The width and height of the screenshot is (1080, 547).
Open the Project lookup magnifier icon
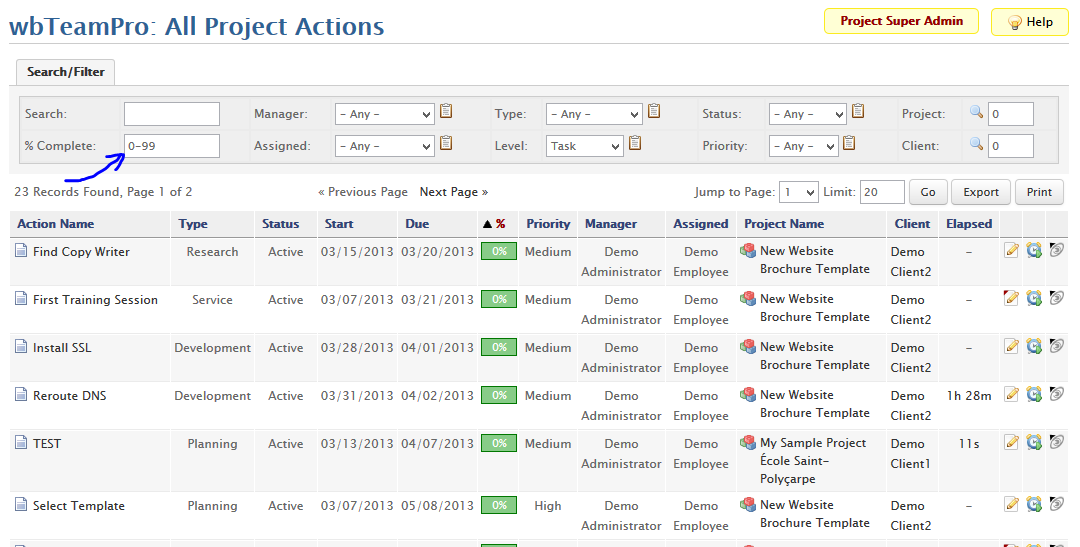tap(977, 113)
